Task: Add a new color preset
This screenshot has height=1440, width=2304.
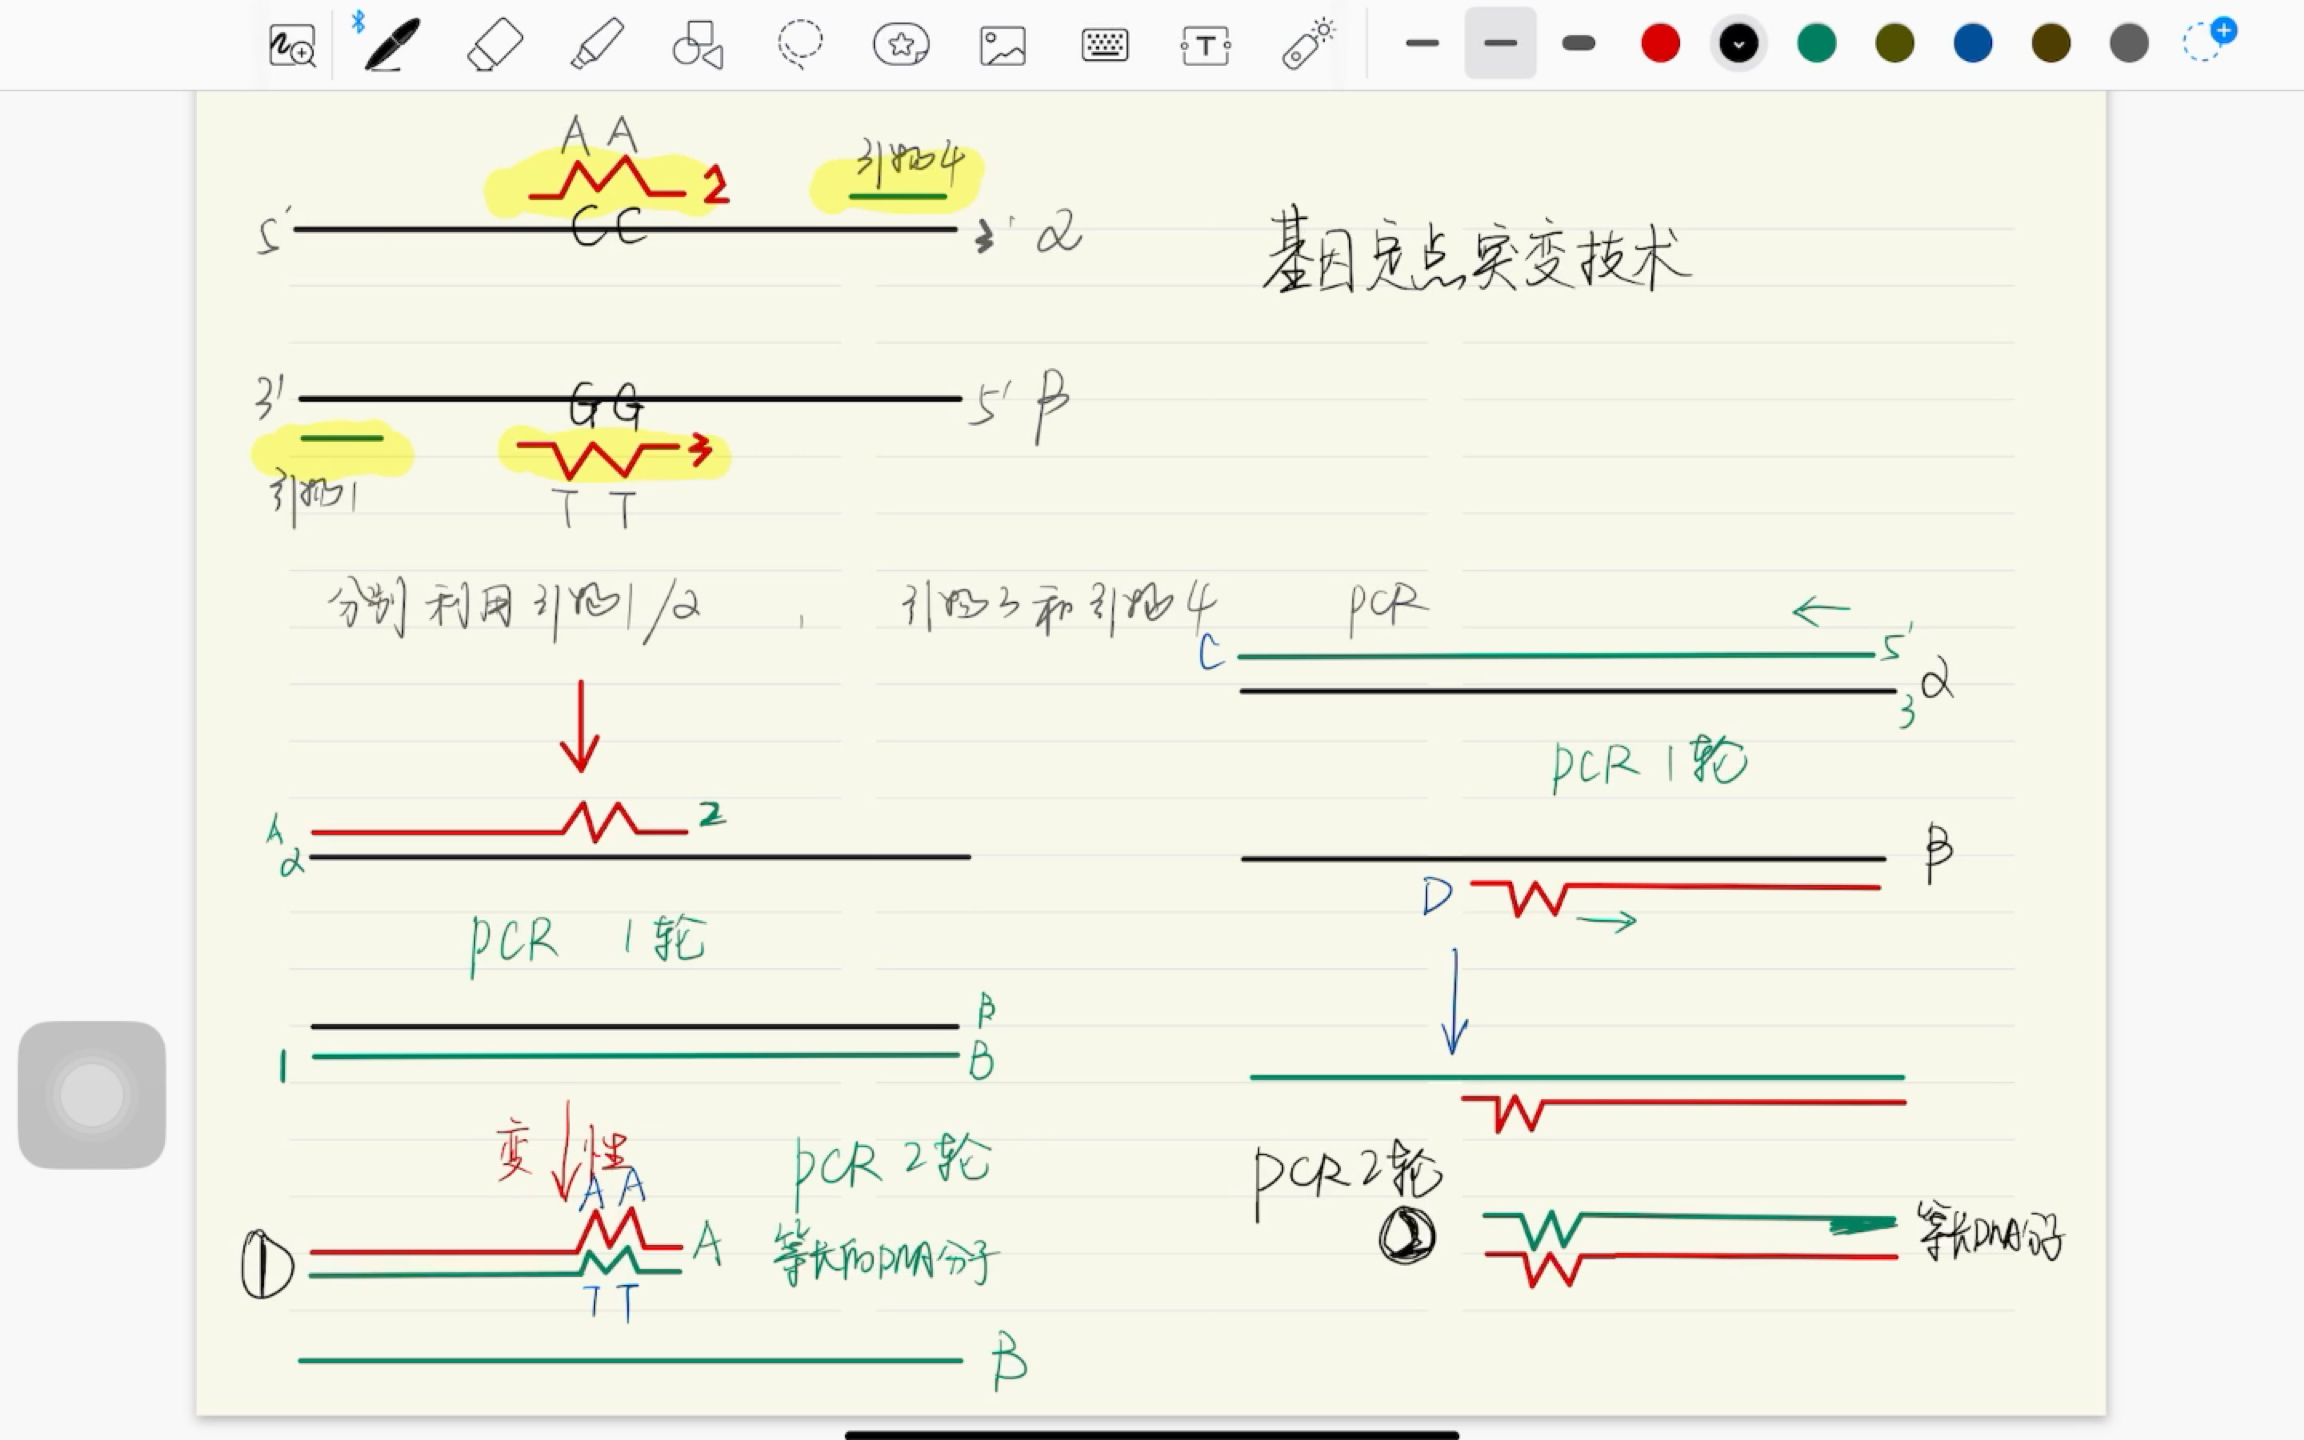Action: pyautogui.click(x=2208, y=41)
